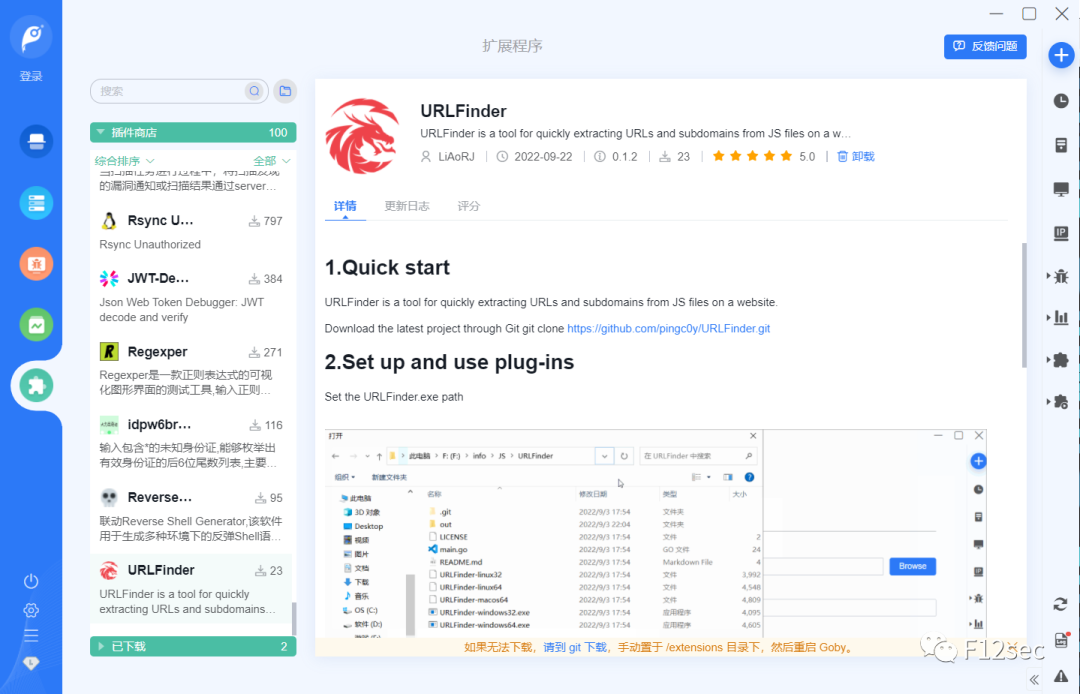Click the hamburger menu icon in sidebar
Image resolution: width=1080 pixels, height=694 pixels.
[x=31, y=635]
